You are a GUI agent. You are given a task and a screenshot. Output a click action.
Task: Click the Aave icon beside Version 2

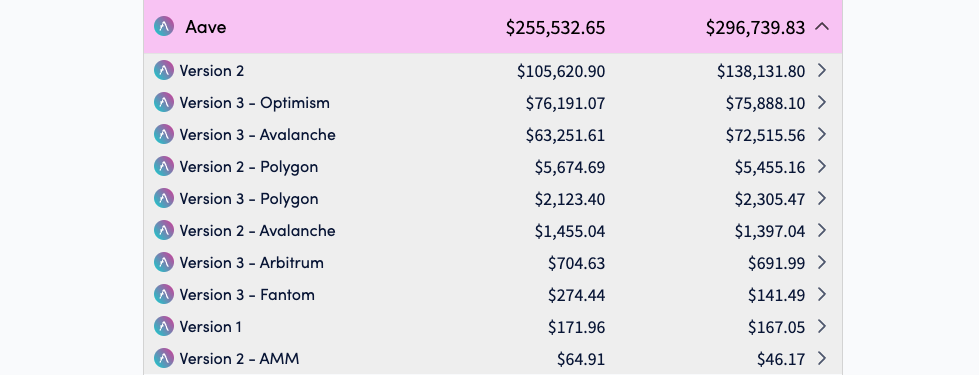[164, 71]
